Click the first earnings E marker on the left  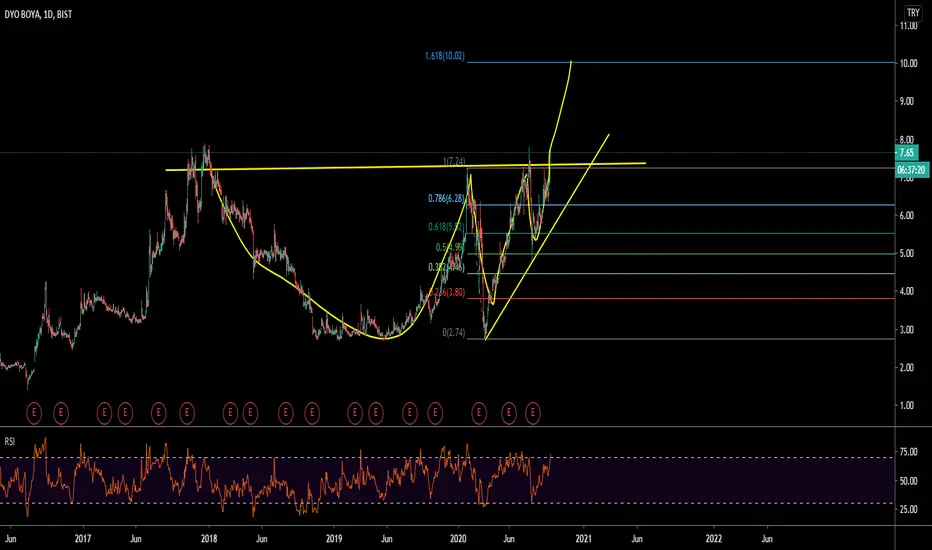[x=34, y=412]
